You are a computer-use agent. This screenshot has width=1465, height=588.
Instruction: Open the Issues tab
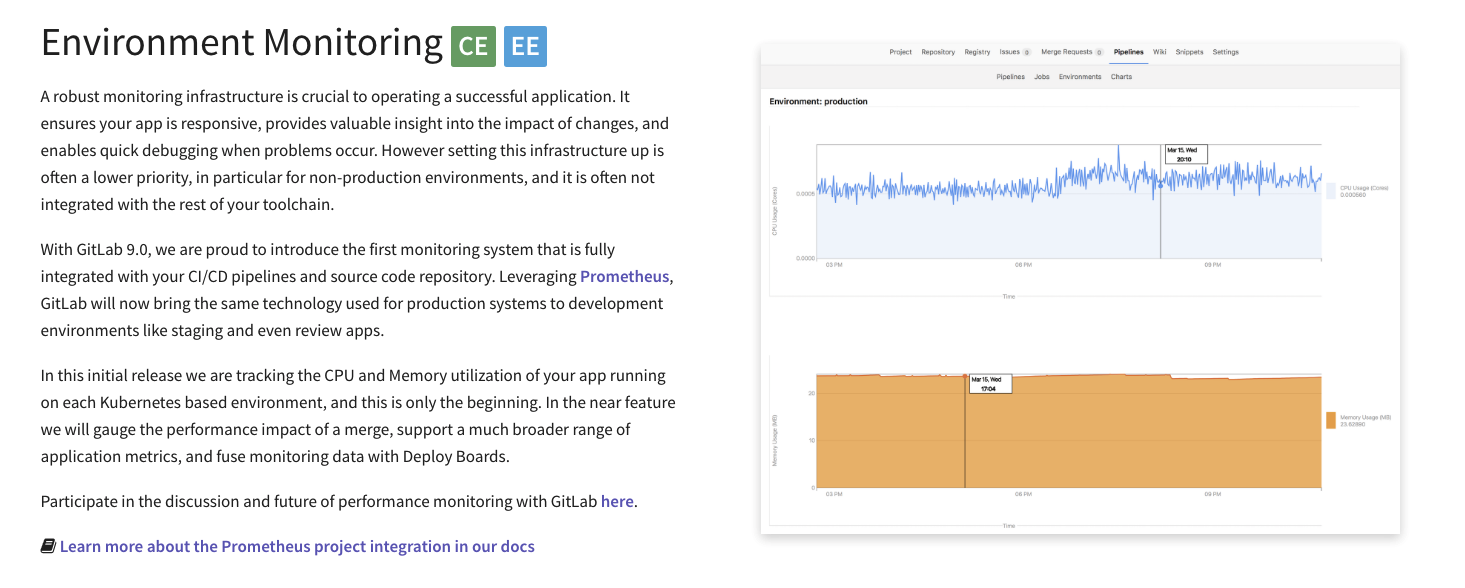tap(1010, 52)
